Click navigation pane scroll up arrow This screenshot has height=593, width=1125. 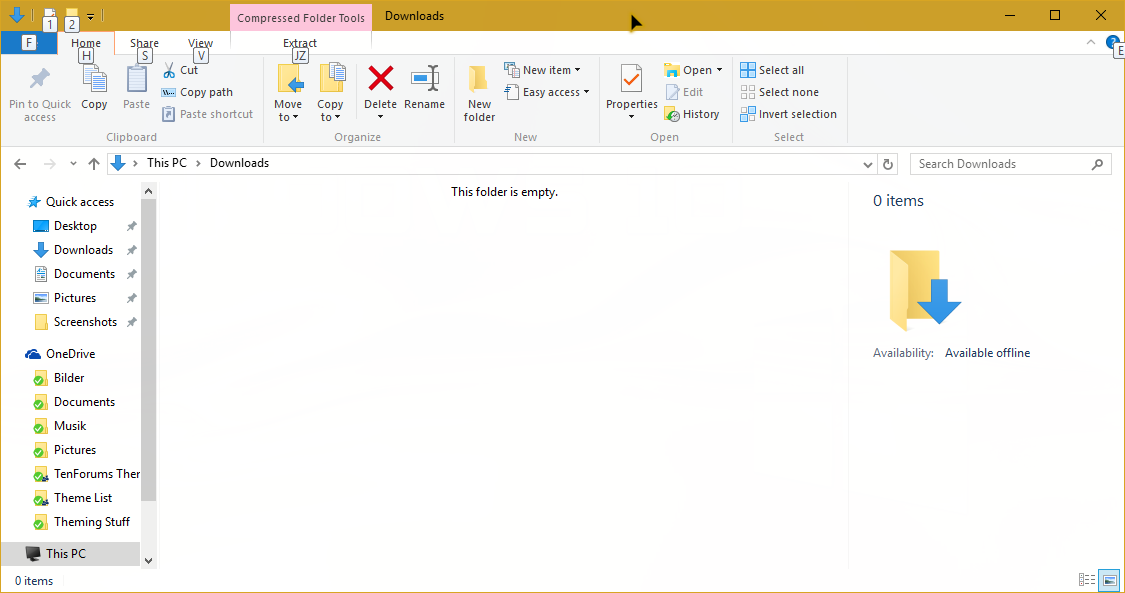149,191
